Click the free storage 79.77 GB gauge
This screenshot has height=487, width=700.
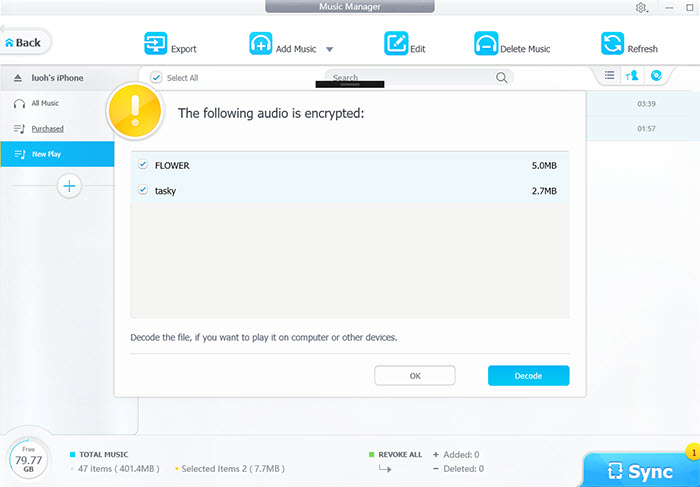pyautogui.click(x=29, y=460)
